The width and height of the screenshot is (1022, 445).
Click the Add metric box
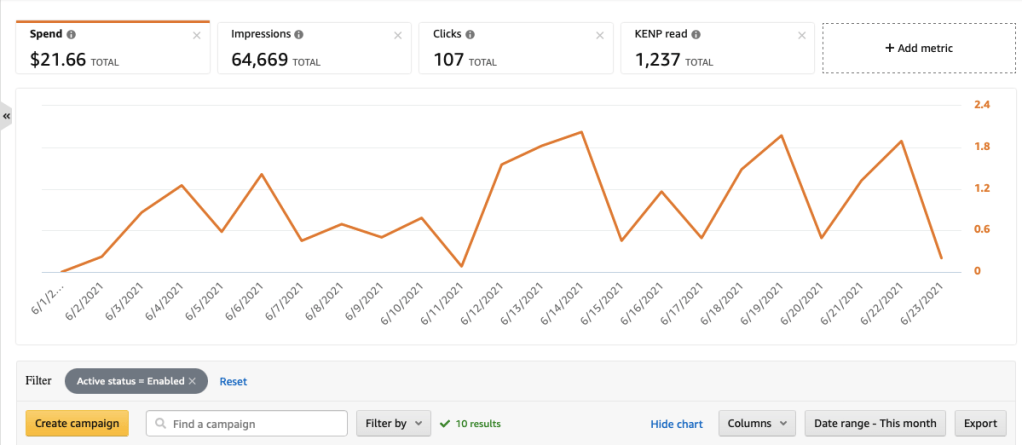point(919,48)
